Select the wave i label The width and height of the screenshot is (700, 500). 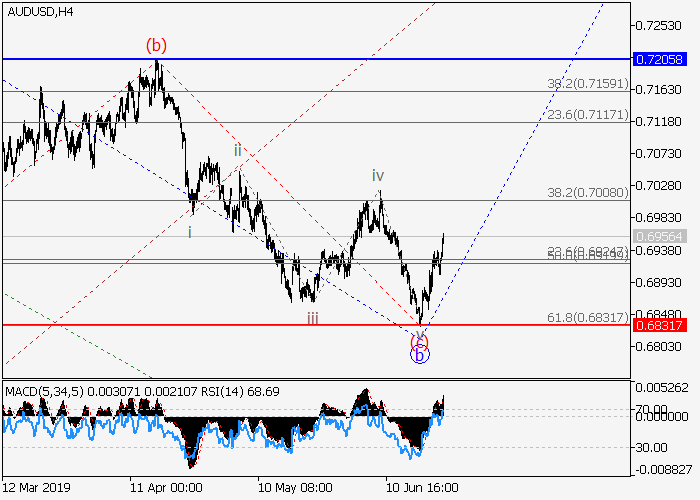(x=190, y=231)
